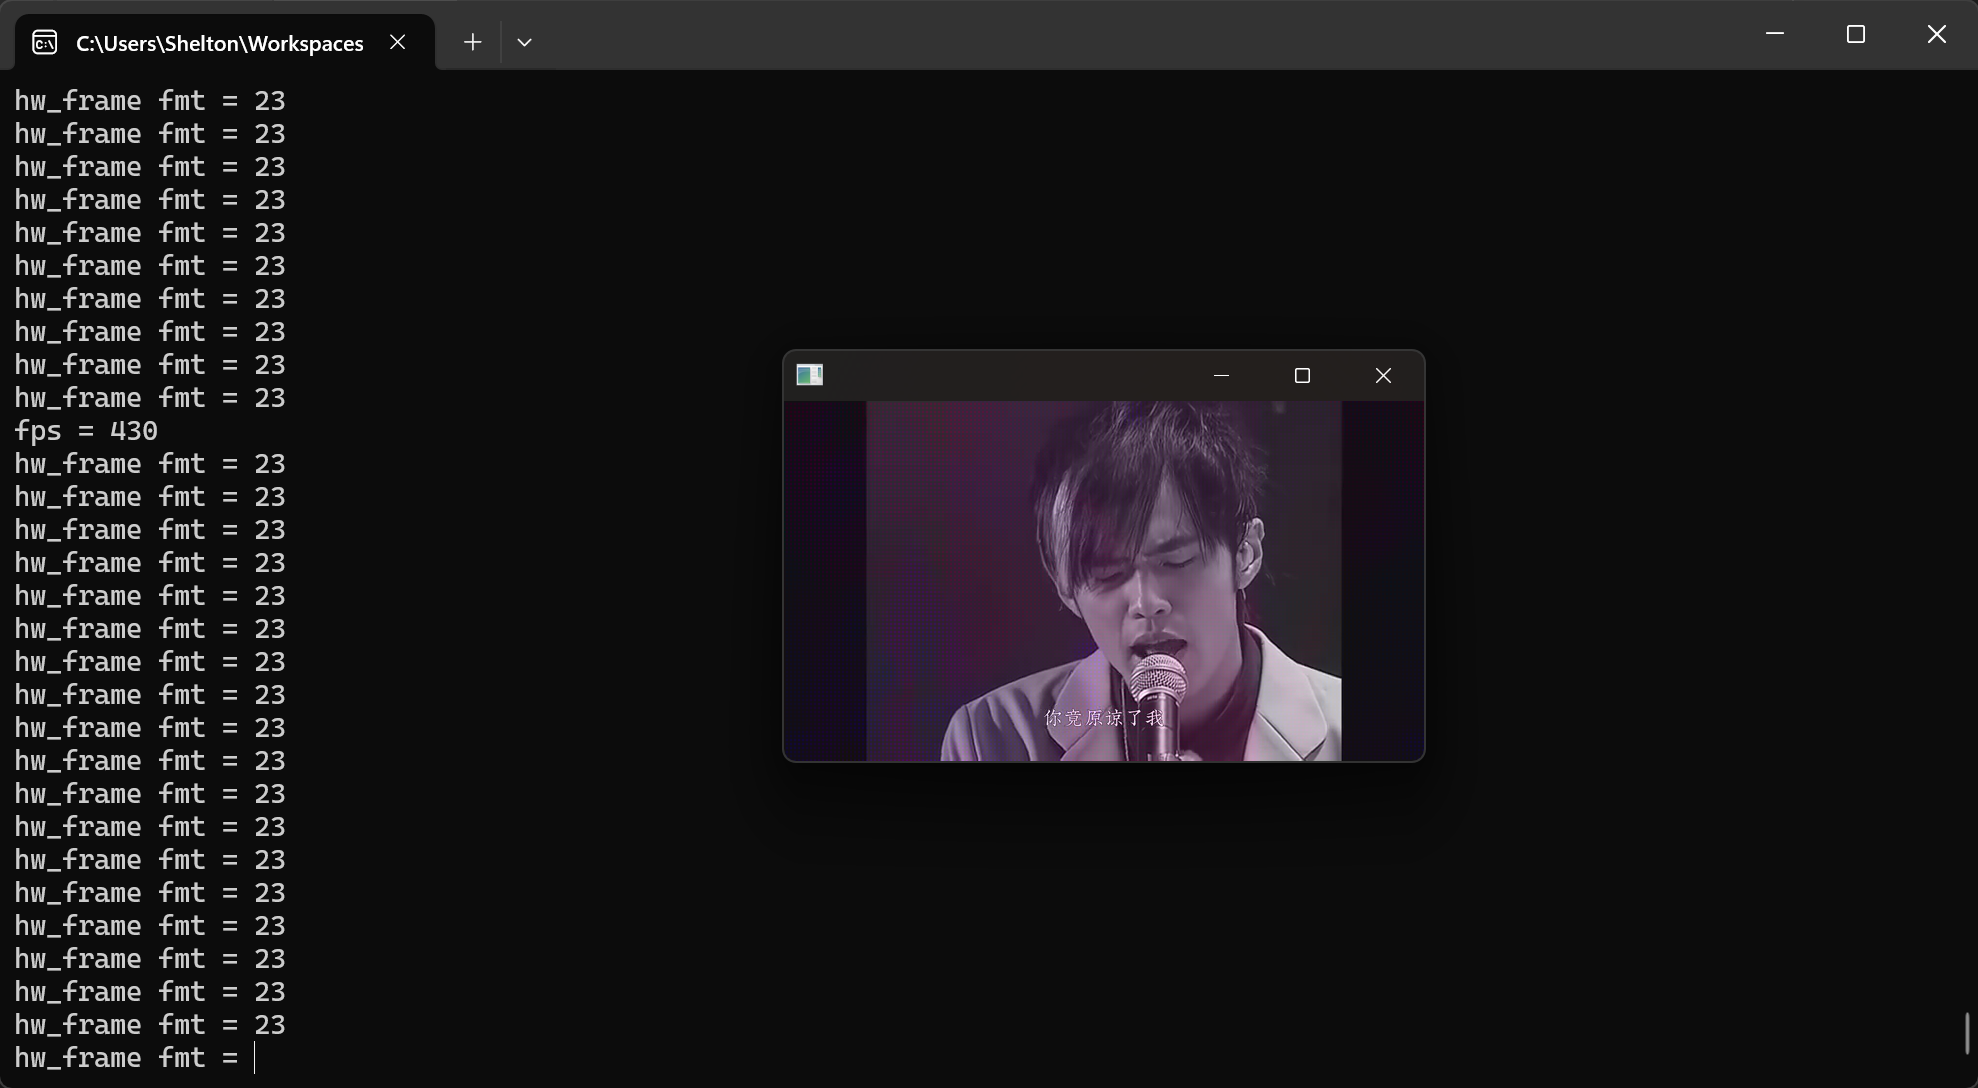Expand the terminal profiles dropdown chevron
The height and width of the screenshot is (1088, 1978).
524,42
